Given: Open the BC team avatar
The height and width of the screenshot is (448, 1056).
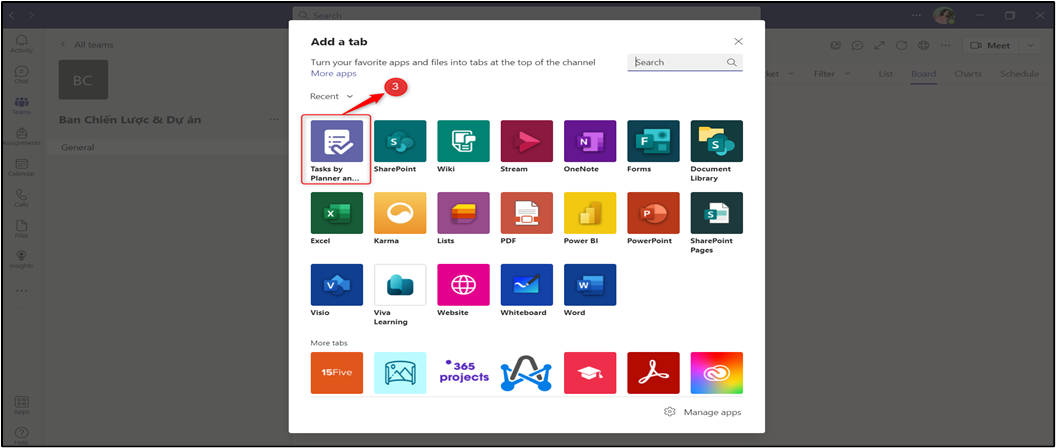Looking at the screenshot, I should (84, 80).
